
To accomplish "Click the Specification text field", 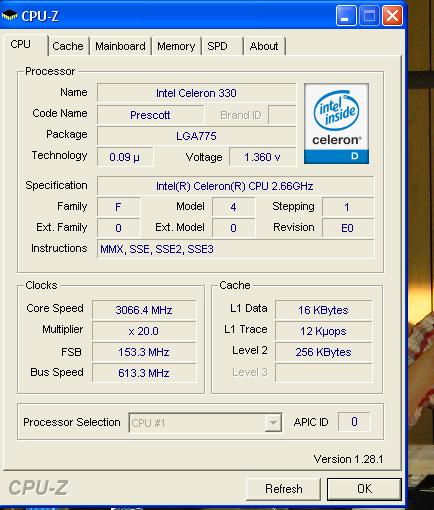I will [235, 186].
